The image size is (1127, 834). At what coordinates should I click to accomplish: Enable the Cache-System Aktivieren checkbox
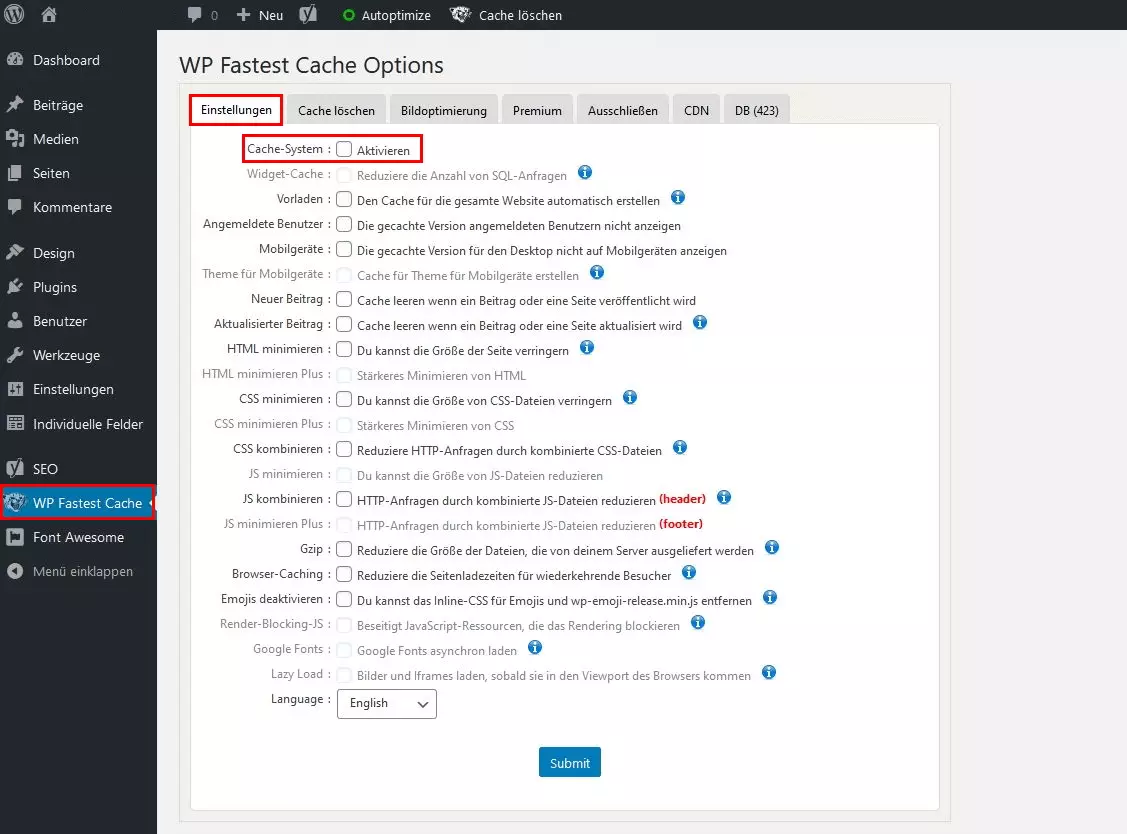344,149
